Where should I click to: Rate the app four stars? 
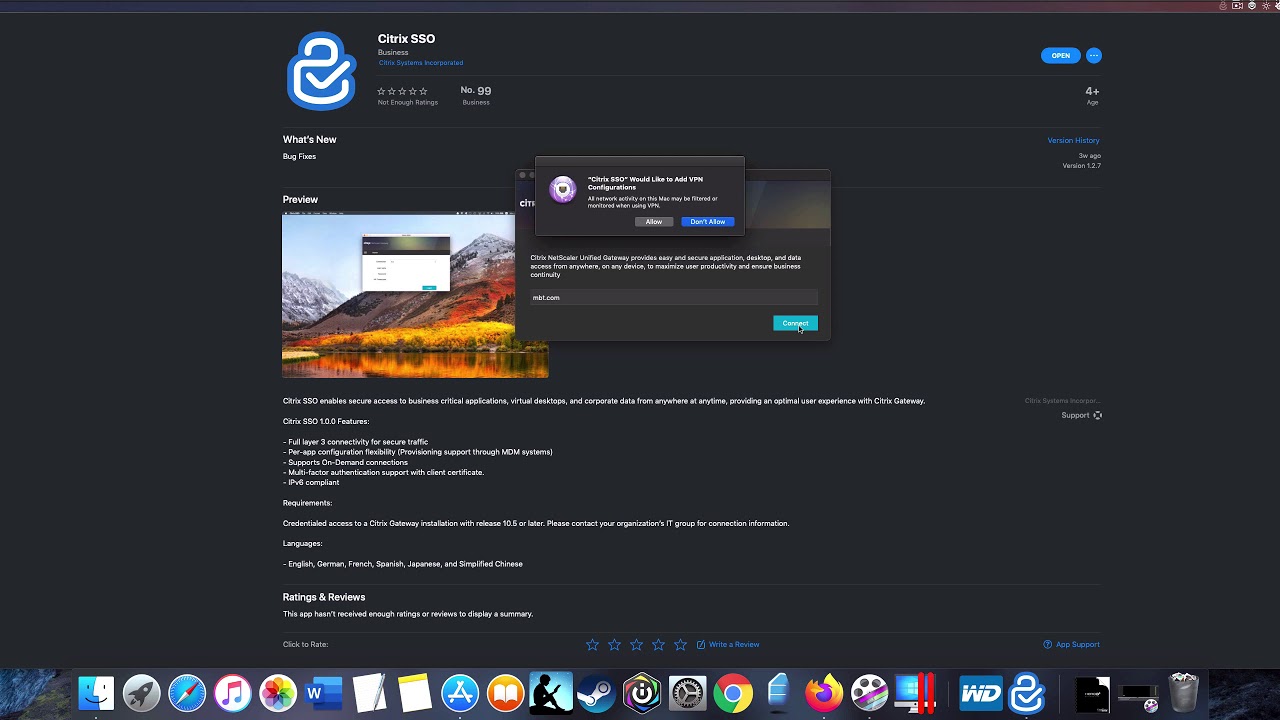pyautogui.click(x=658, y=645)
